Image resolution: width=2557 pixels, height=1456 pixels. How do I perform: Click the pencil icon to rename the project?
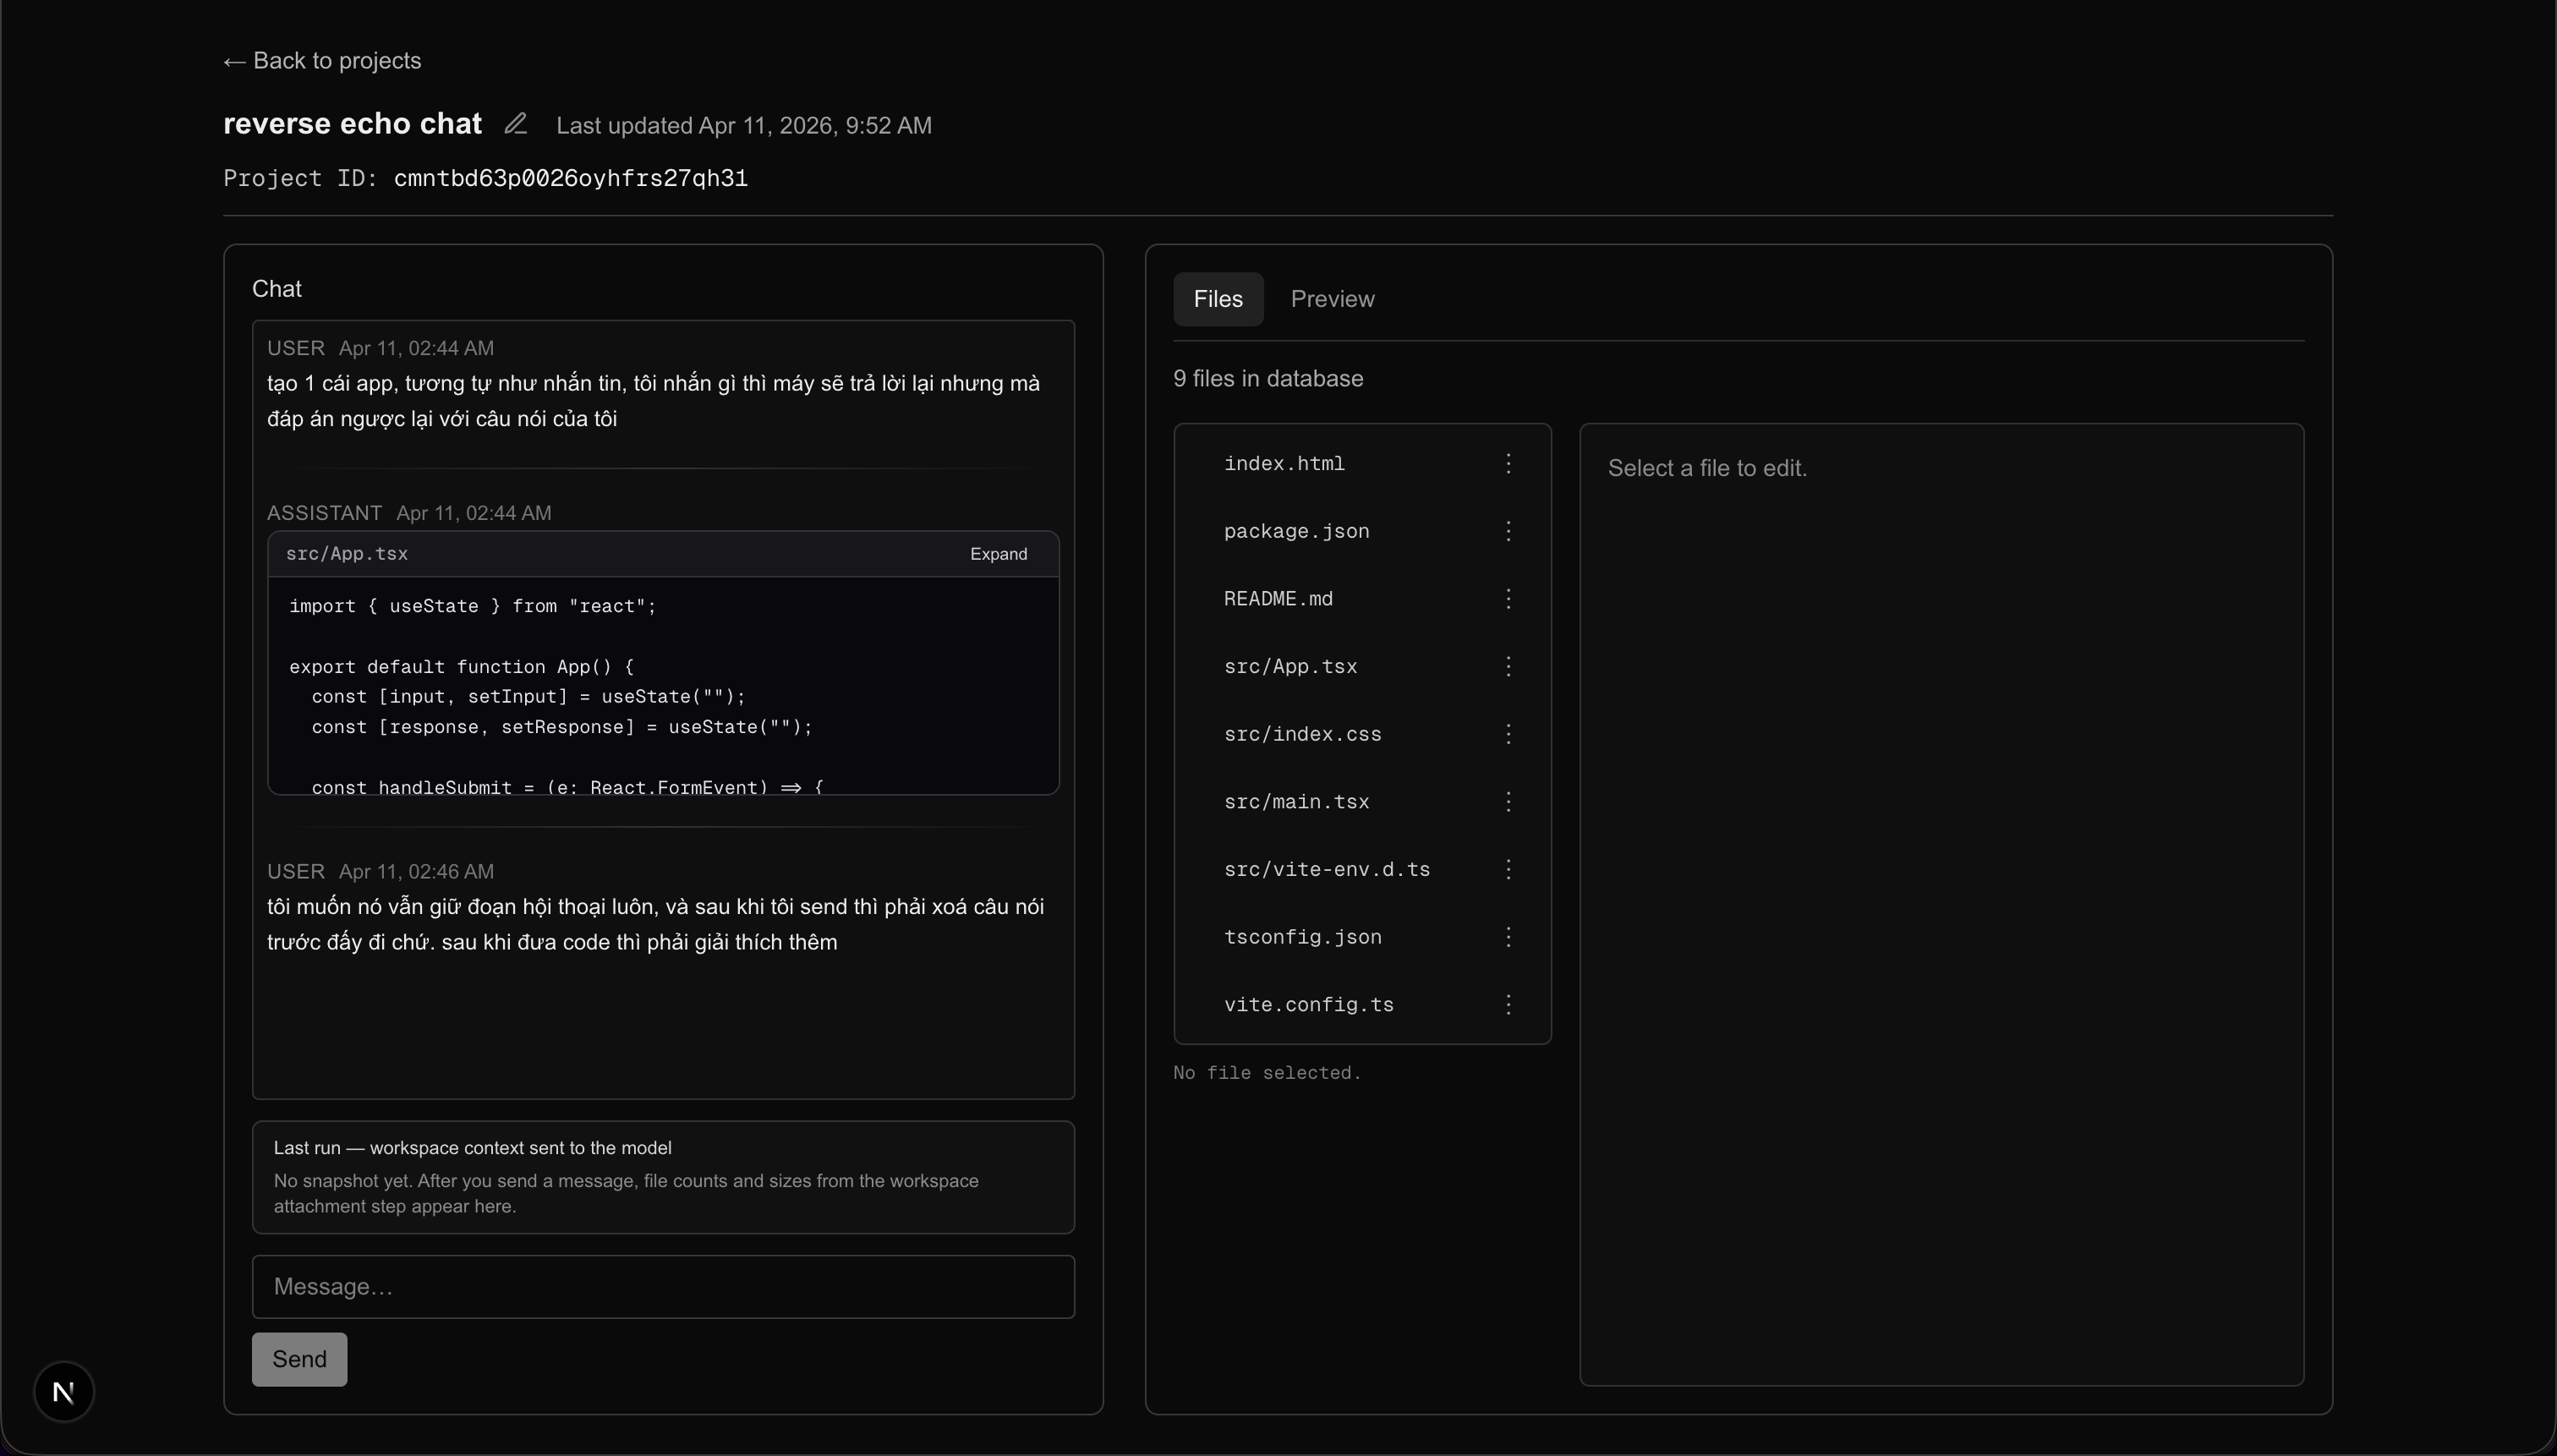[515, 123]
